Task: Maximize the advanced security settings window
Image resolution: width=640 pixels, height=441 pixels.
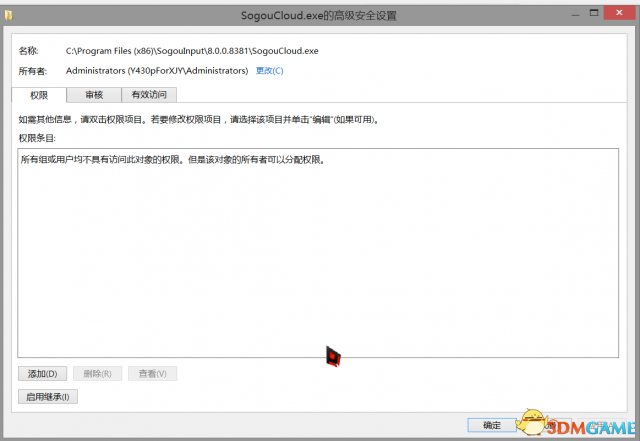Action: 594,13
